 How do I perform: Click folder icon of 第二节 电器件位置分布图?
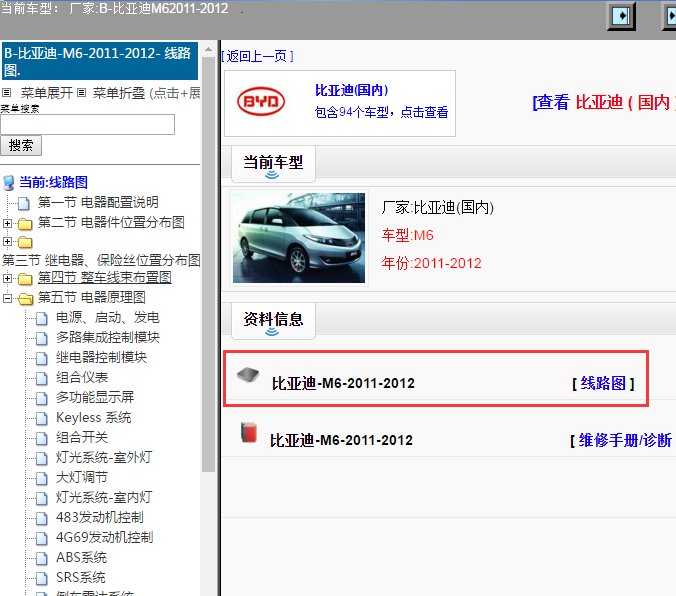[x=25, y=223]
